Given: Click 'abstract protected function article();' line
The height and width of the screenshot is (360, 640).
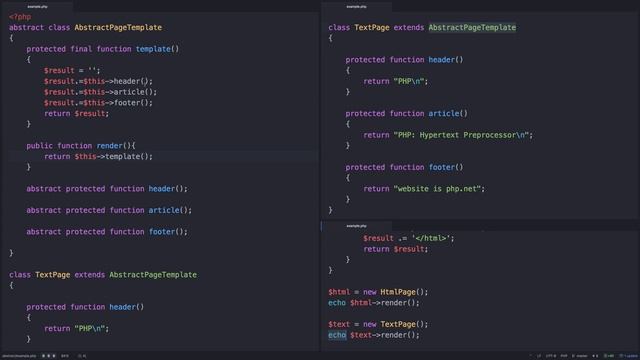Looking at the screenshot, I should tap(109, 210).
